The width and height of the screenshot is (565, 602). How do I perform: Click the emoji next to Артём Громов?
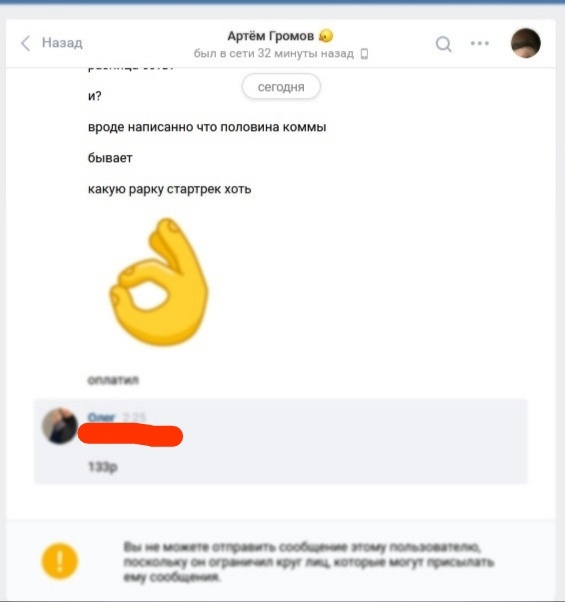[x=326, y=36]
